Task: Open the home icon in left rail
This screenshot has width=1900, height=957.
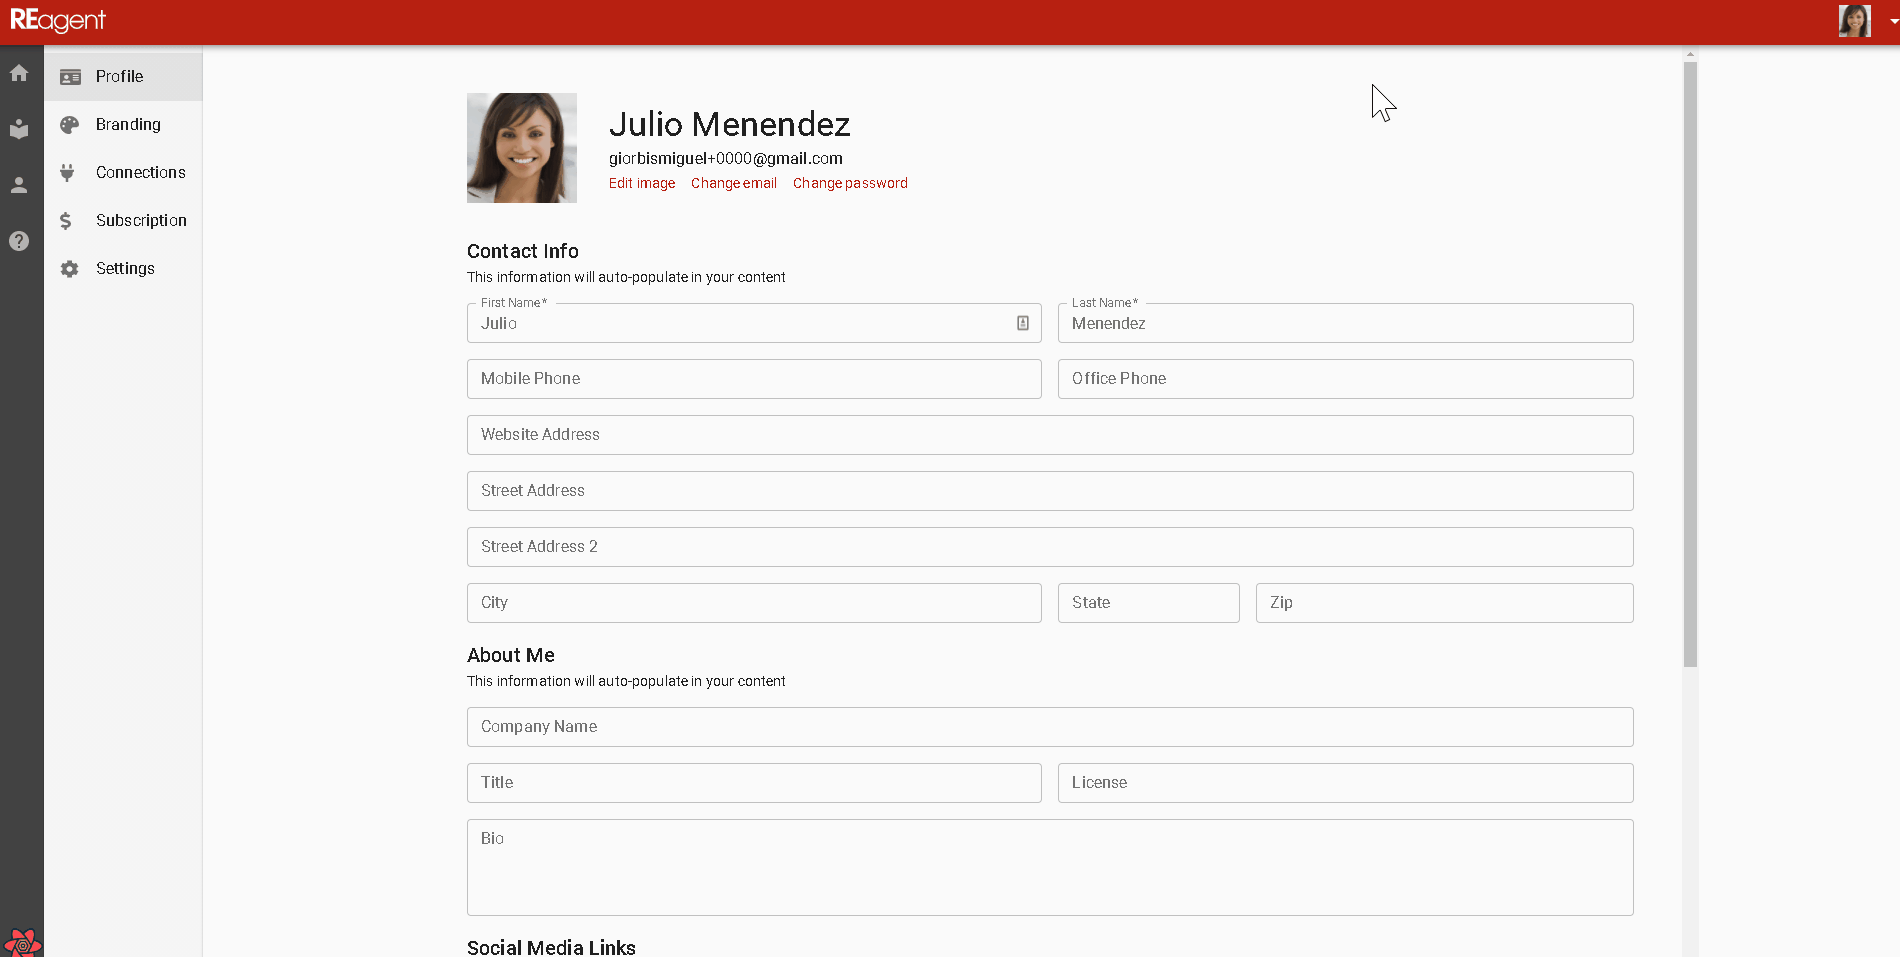Action: click(19, 73)
